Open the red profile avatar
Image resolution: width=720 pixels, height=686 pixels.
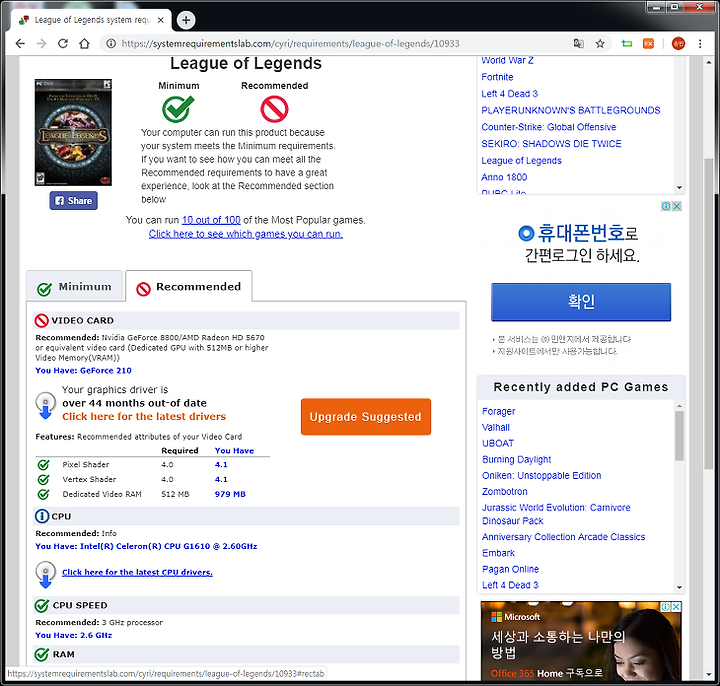(x=678, y=44)
